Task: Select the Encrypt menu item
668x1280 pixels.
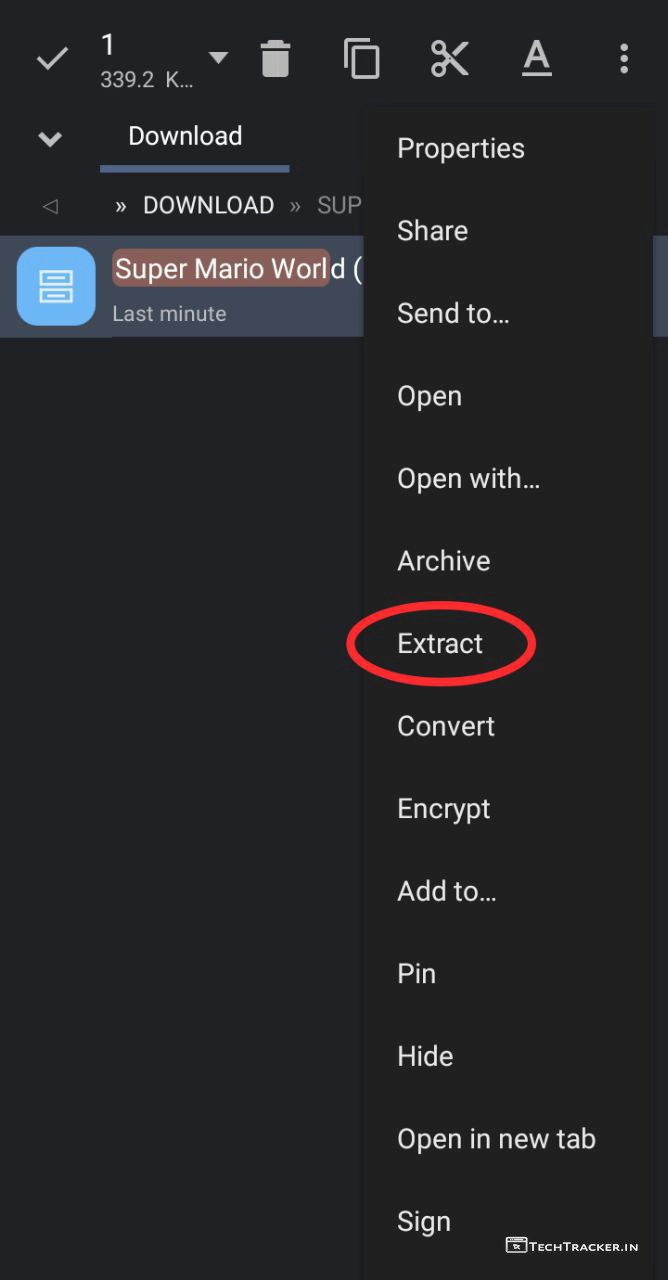Action: coord(444,809)
